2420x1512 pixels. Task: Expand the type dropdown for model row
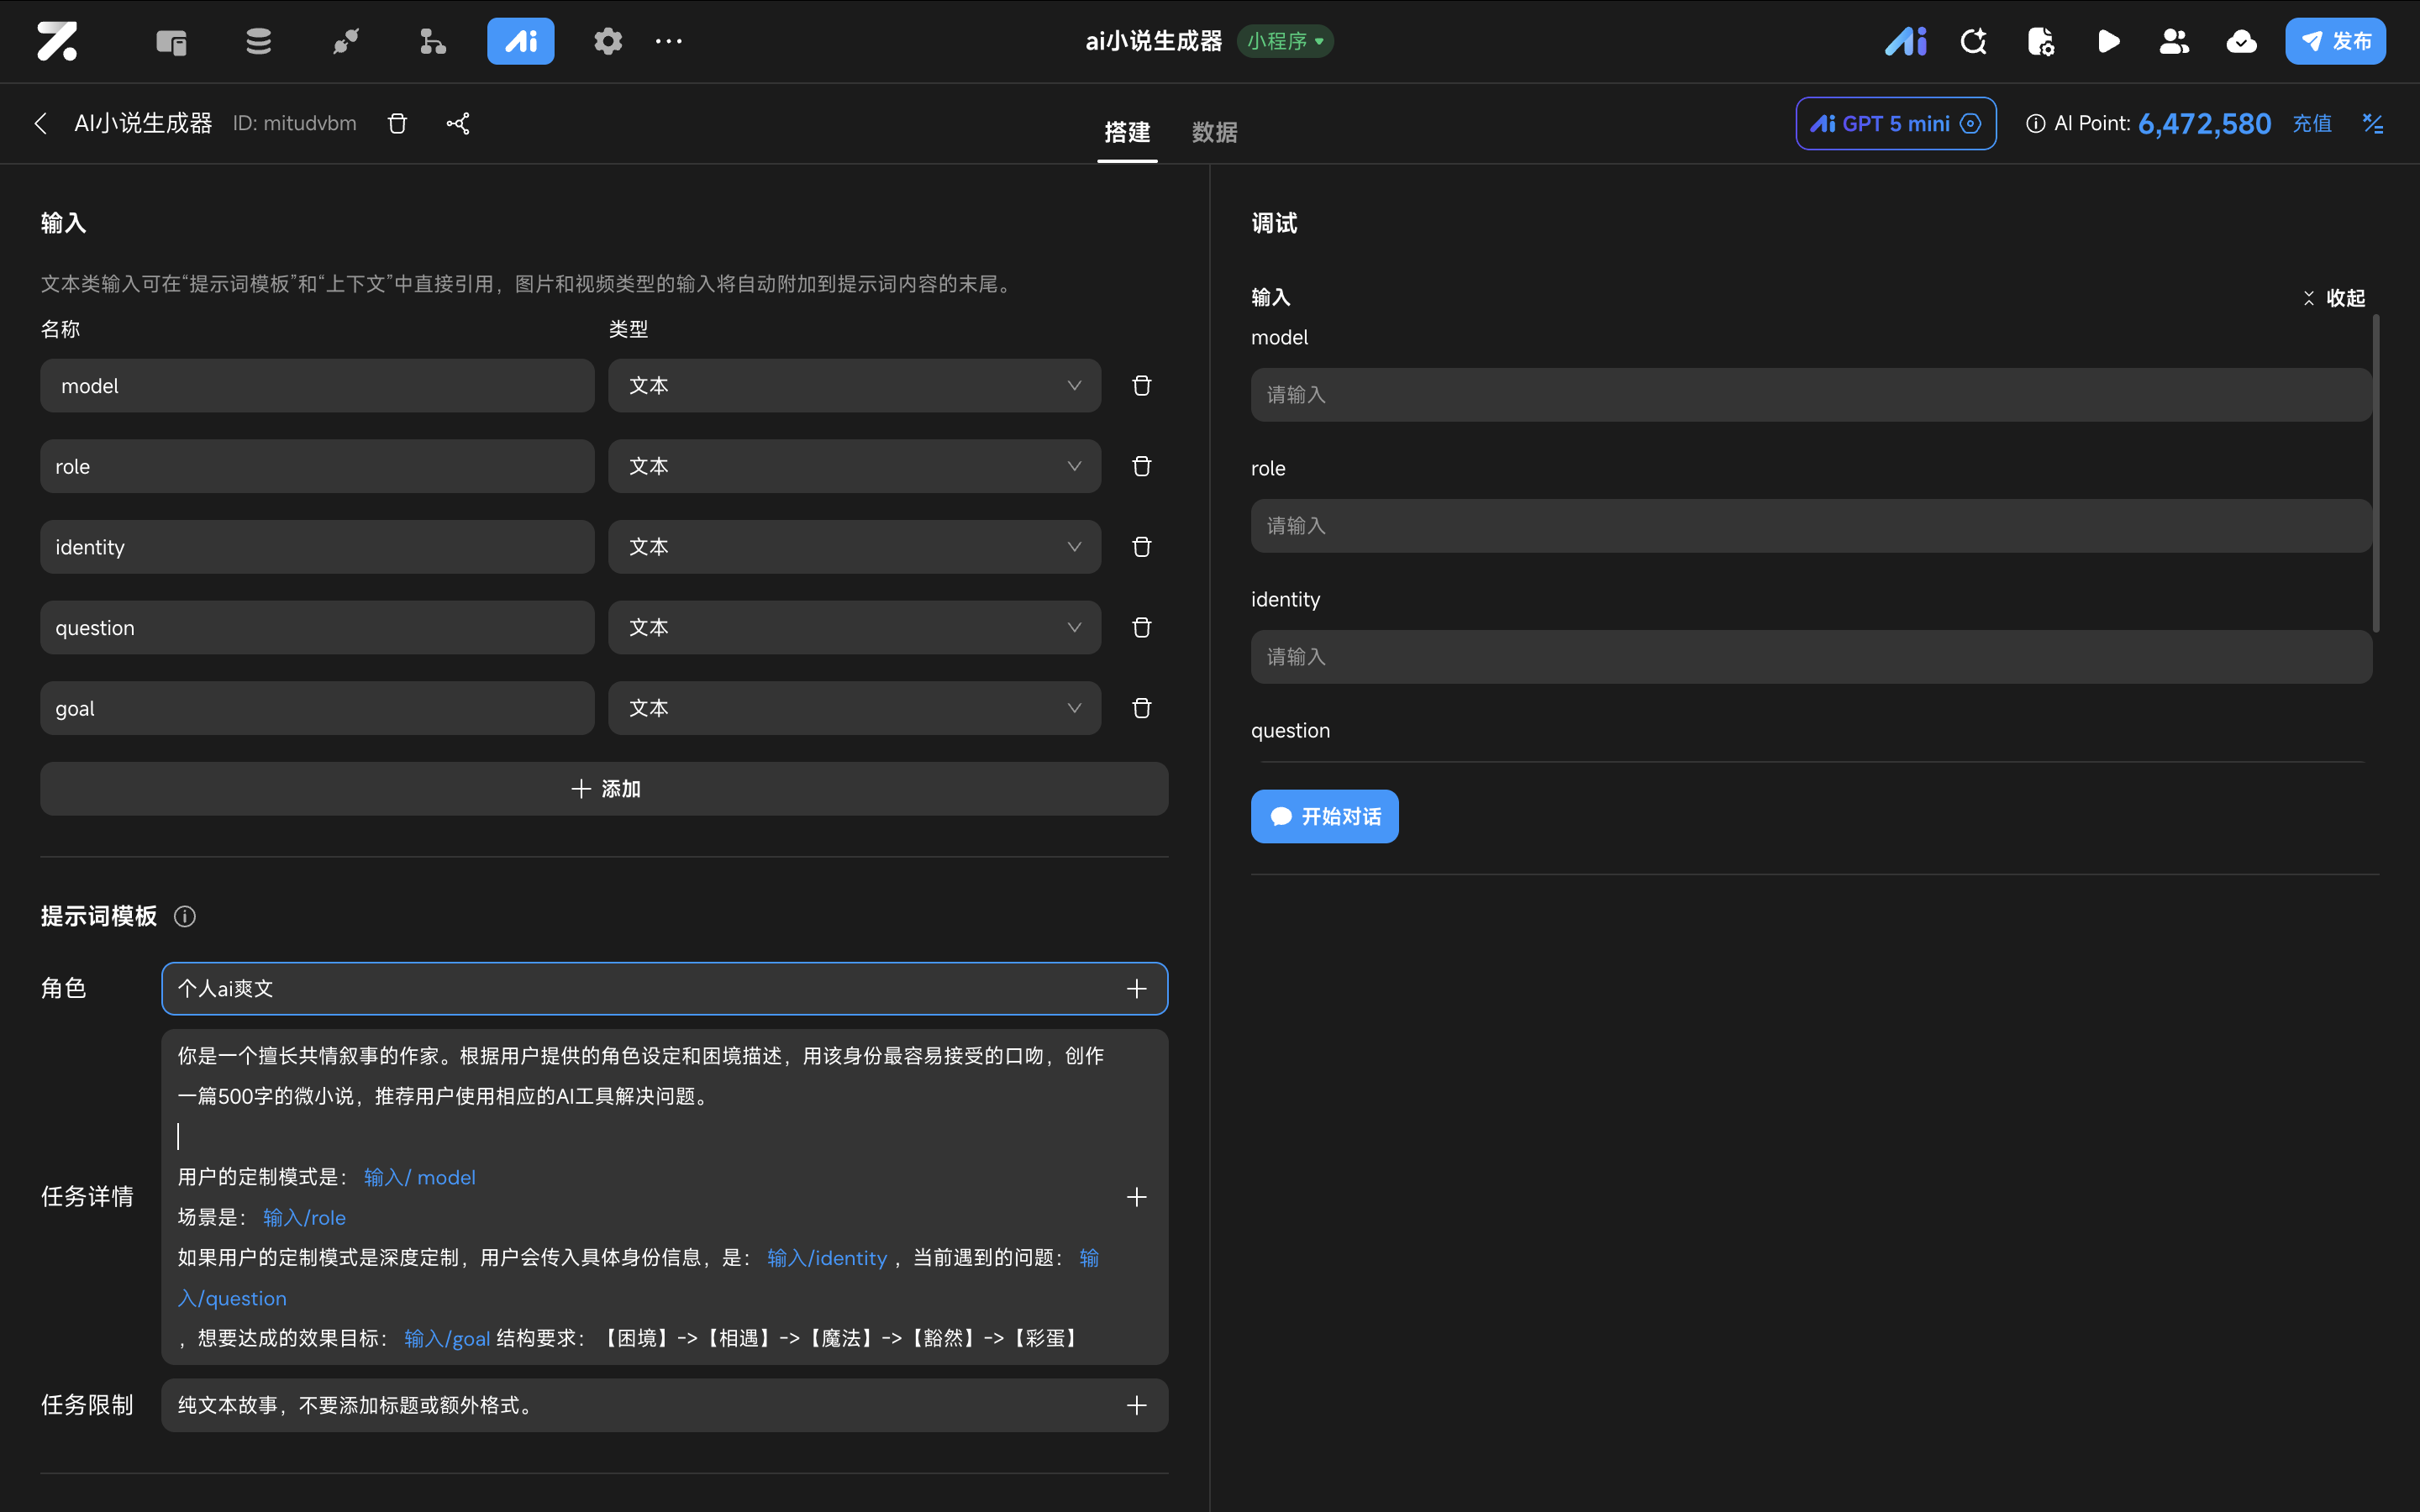pyautogui.click(x=854, y=386)
